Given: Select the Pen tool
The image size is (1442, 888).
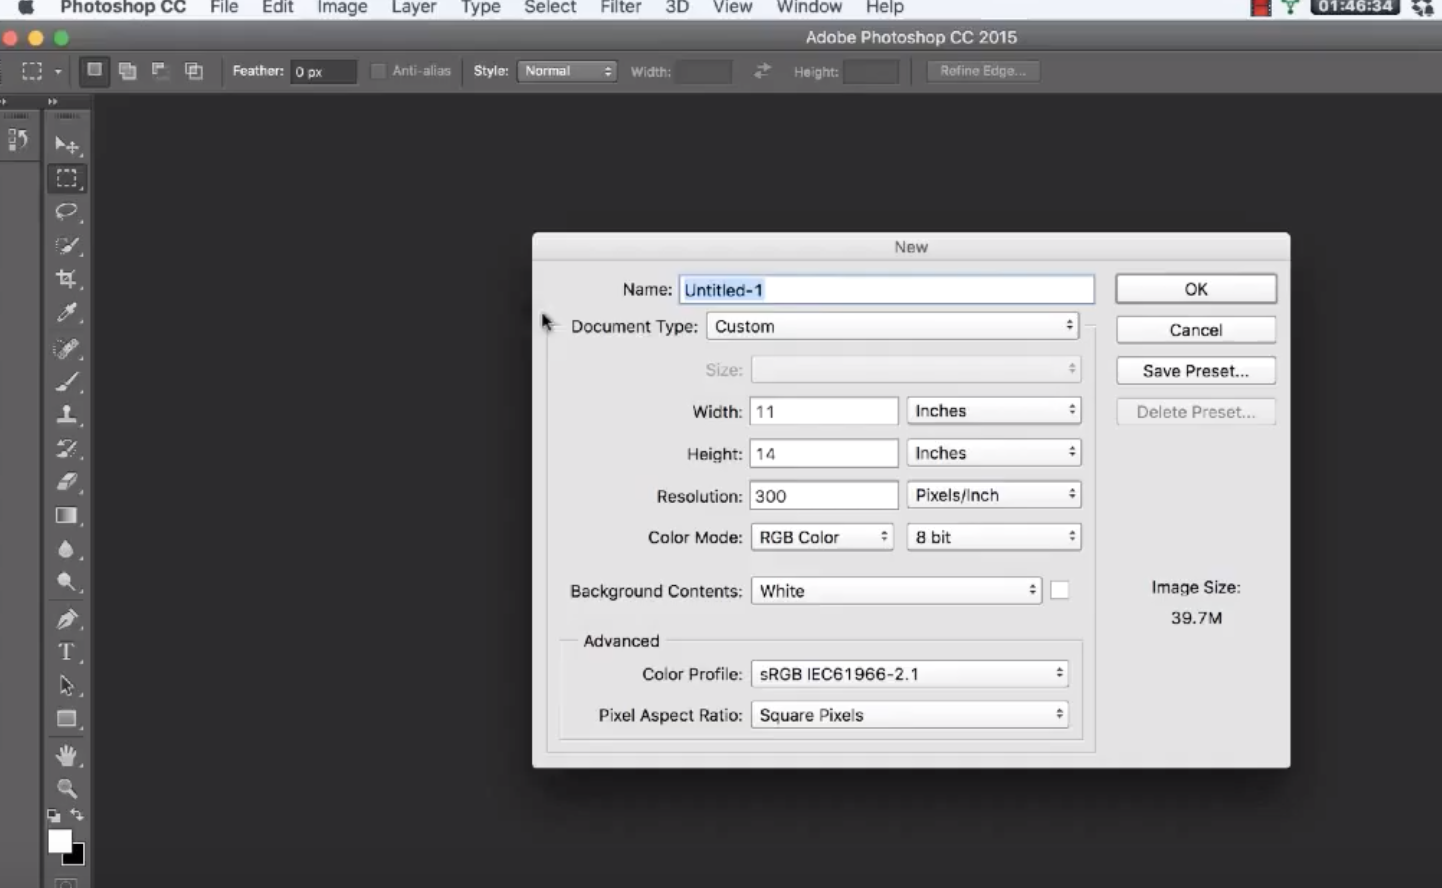Looking at the screenshot, I should point(67,619).
